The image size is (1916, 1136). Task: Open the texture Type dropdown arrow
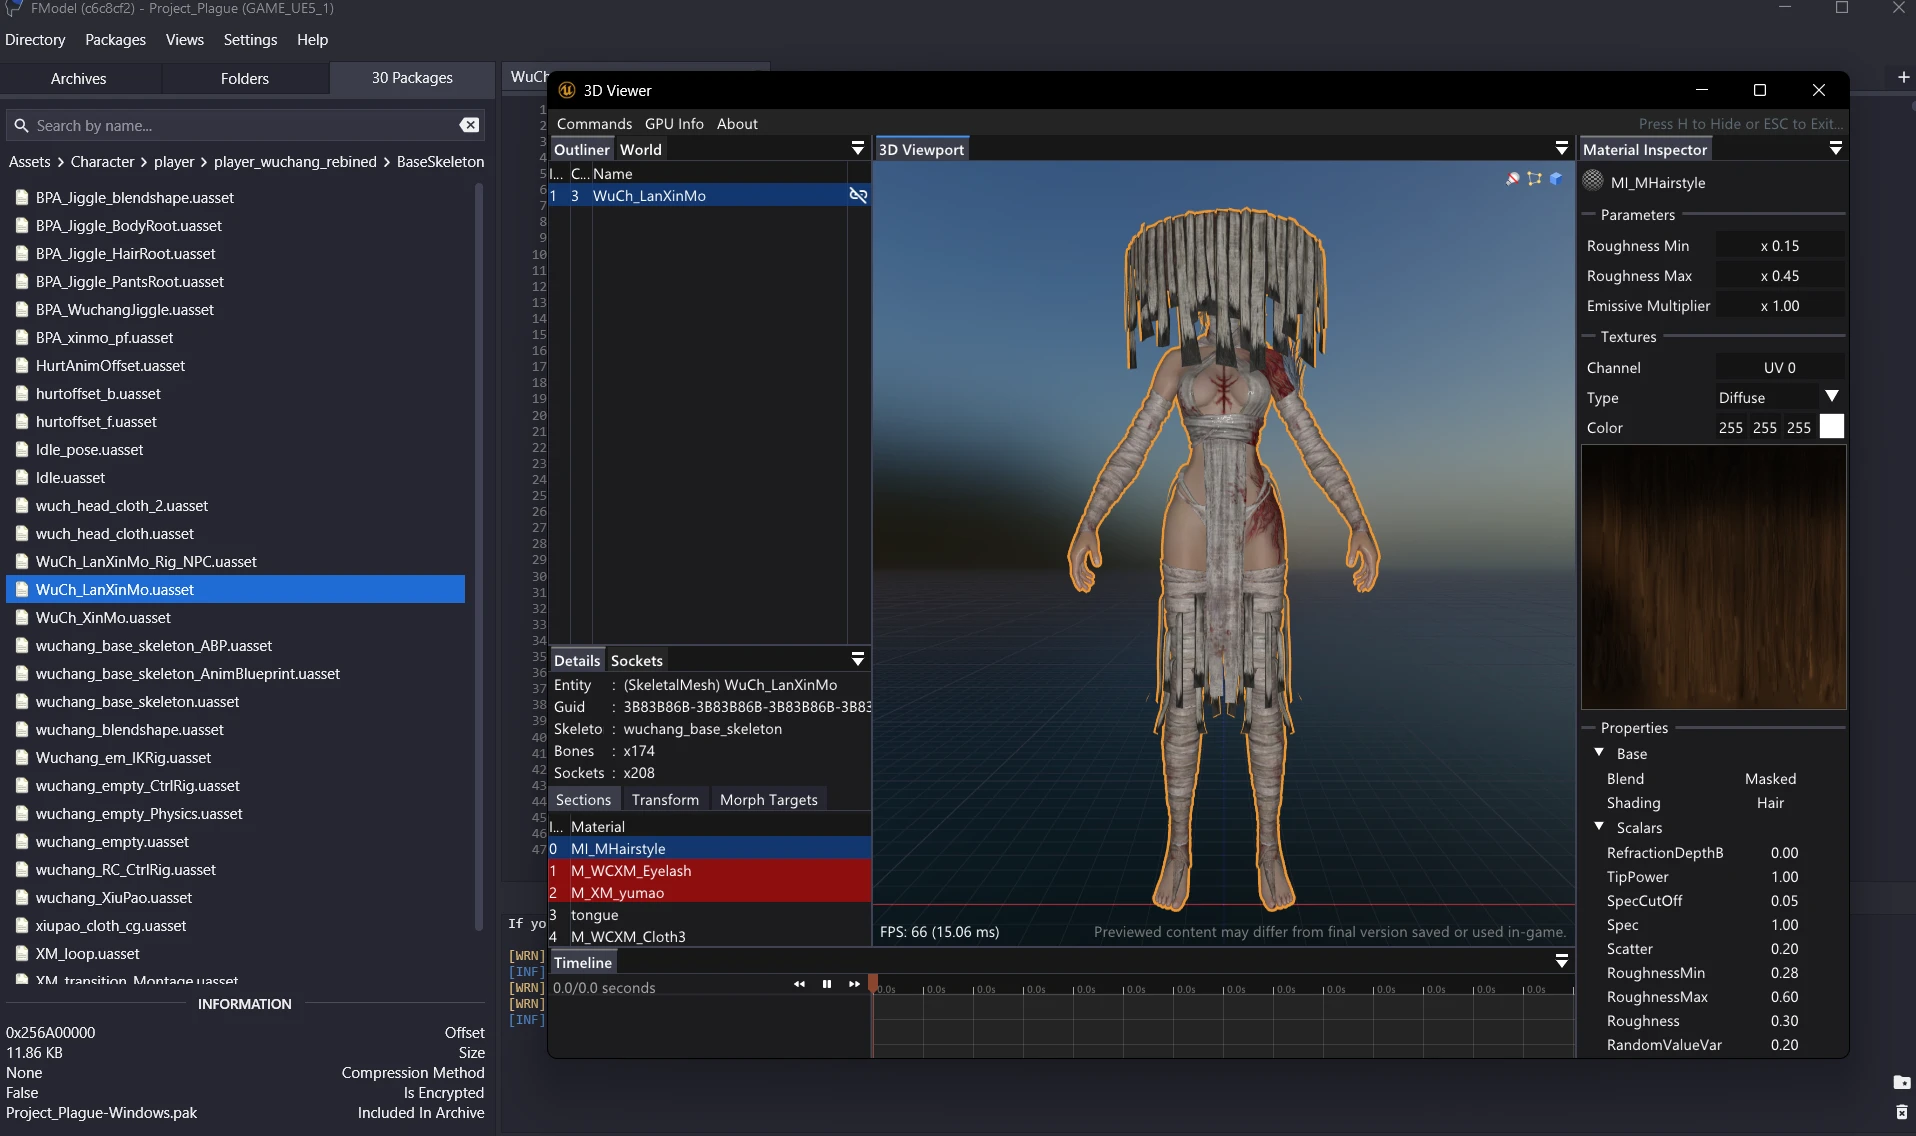tap(1832, 397)
